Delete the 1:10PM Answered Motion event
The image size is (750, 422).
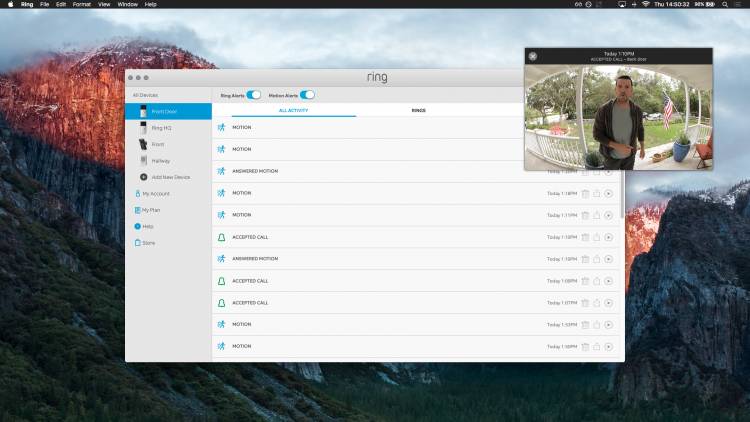pyautogui.click(x=585, y=259)
